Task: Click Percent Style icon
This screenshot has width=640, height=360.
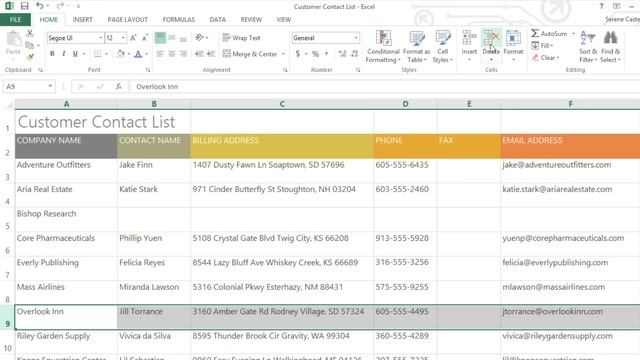Action: coord(315,54)
